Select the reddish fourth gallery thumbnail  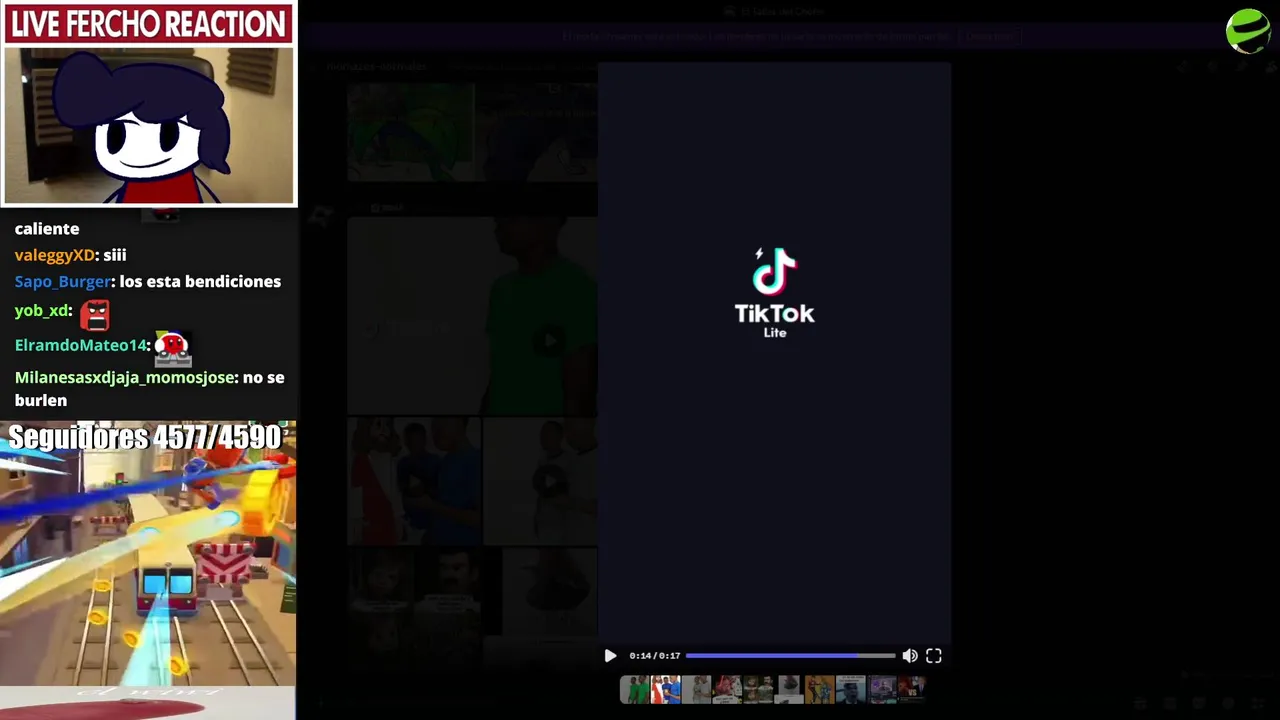pyautogui.click(x=727, y=689)
